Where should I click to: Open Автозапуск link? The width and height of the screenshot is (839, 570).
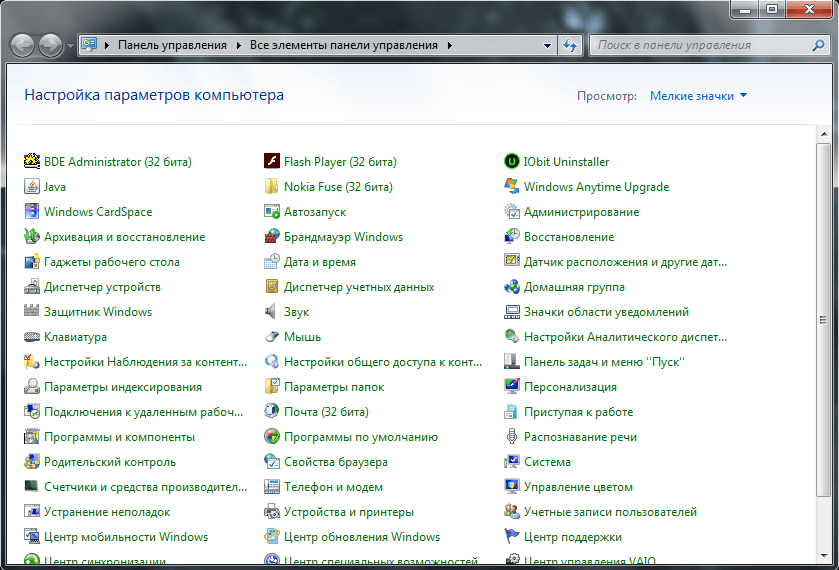coord(315,211)
